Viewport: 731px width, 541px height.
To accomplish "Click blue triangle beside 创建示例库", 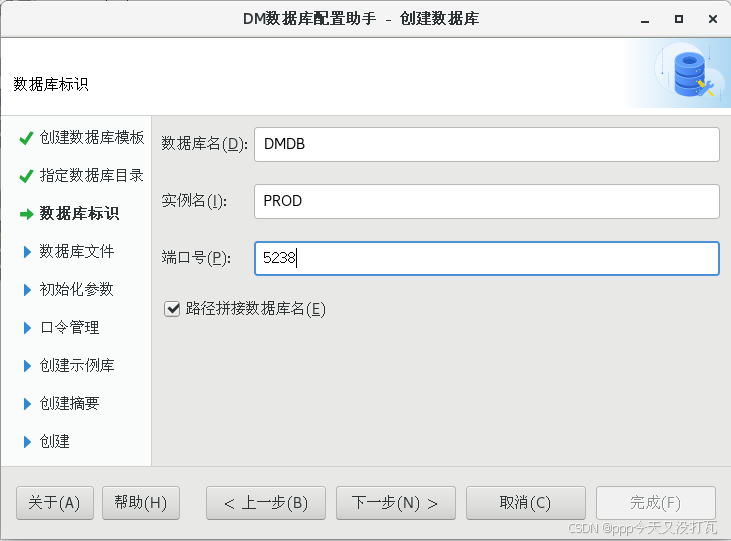I will (28, 366).
